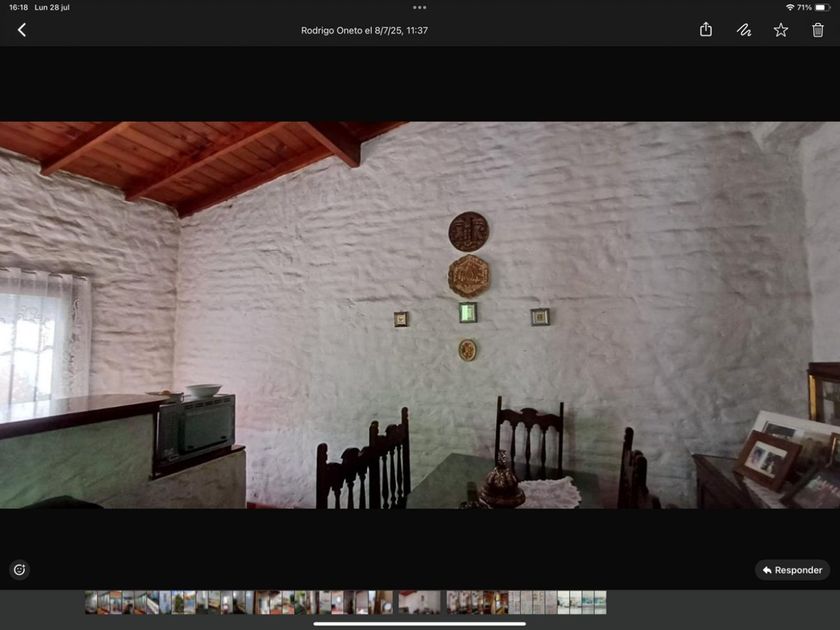Tap the markup draw icon

744,30
